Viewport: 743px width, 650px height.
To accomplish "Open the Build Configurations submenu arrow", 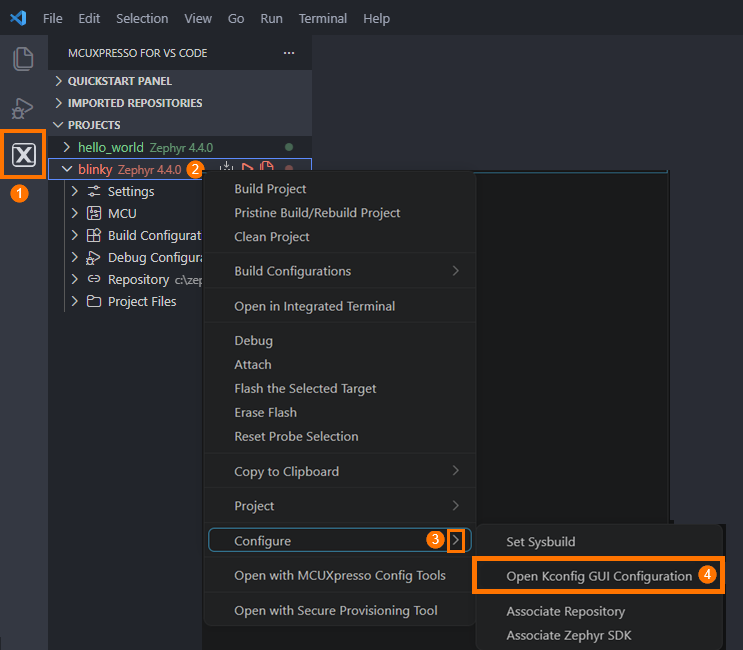I will pos(455,271).
